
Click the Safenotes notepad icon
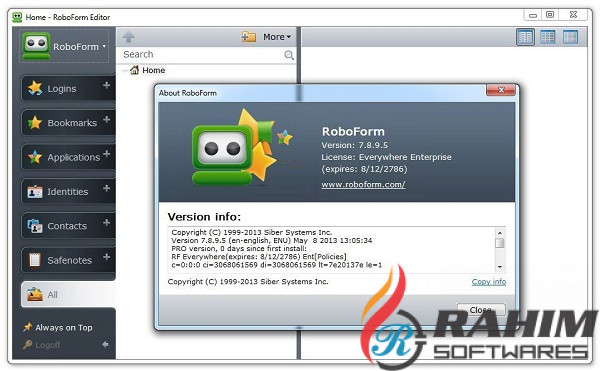(35, 260)
